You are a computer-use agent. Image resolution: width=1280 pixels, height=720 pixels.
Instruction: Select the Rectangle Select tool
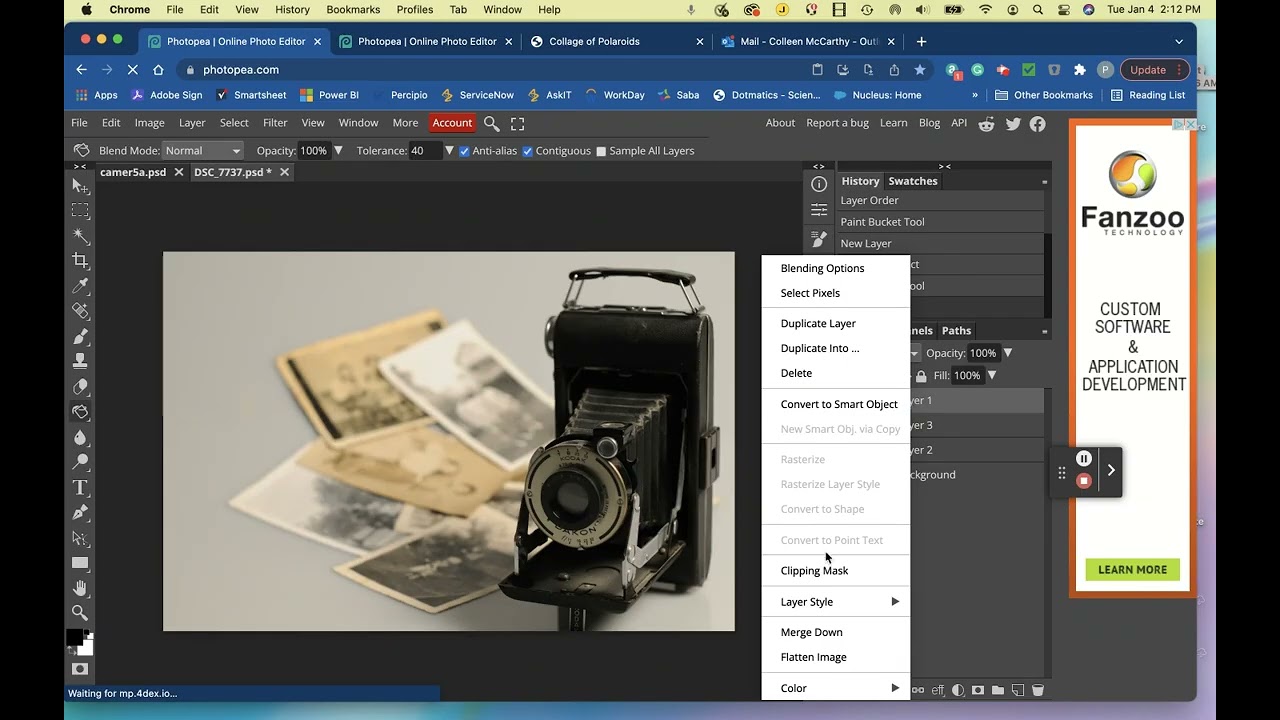point(80,211)
